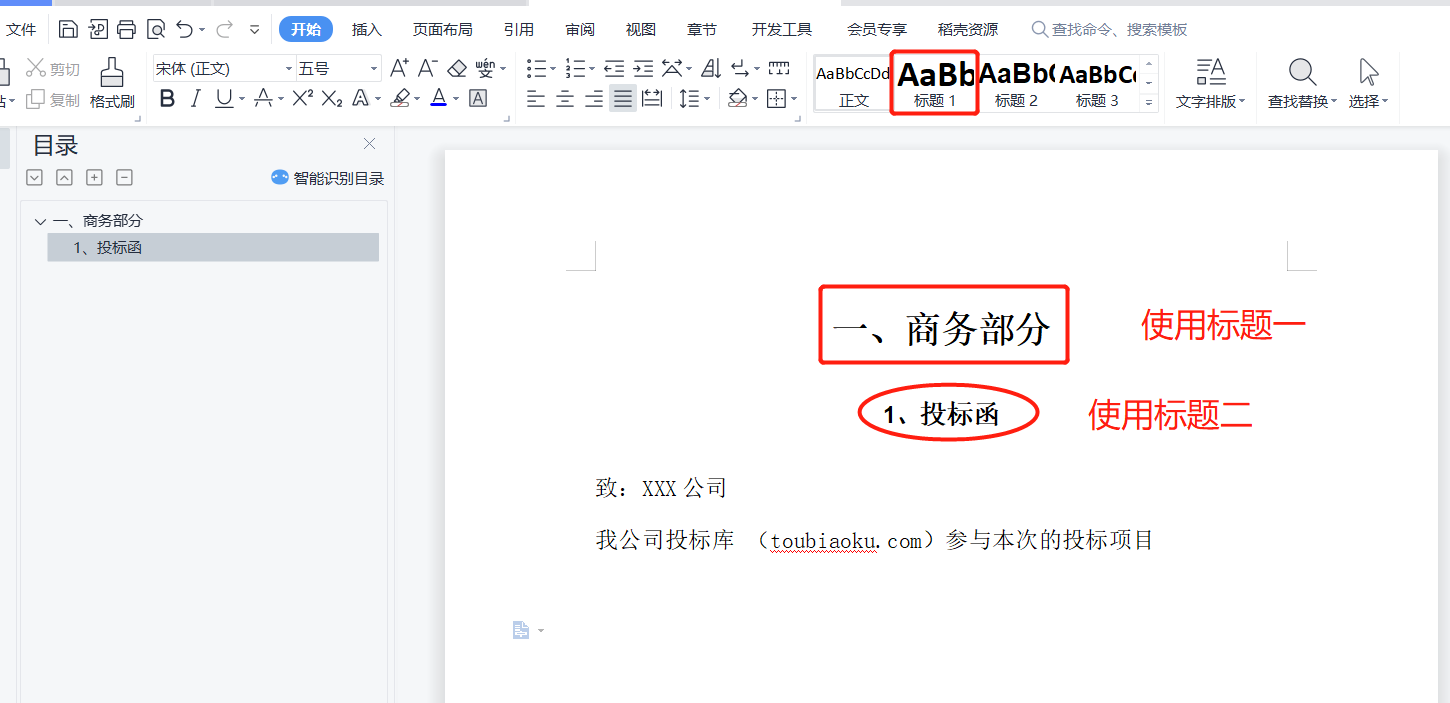The image size is (1450, 703).
Task: Open the font size dropdown (五号)
Action: click(x=375, y=69)
